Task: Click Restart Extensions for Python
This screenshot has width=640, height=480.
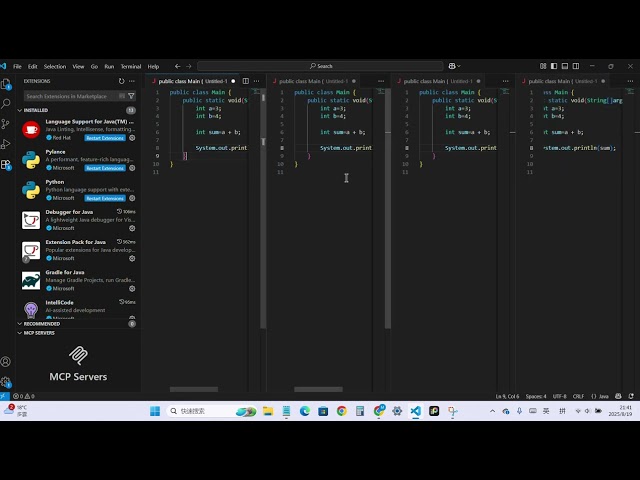Action: [x=105, y=198]
